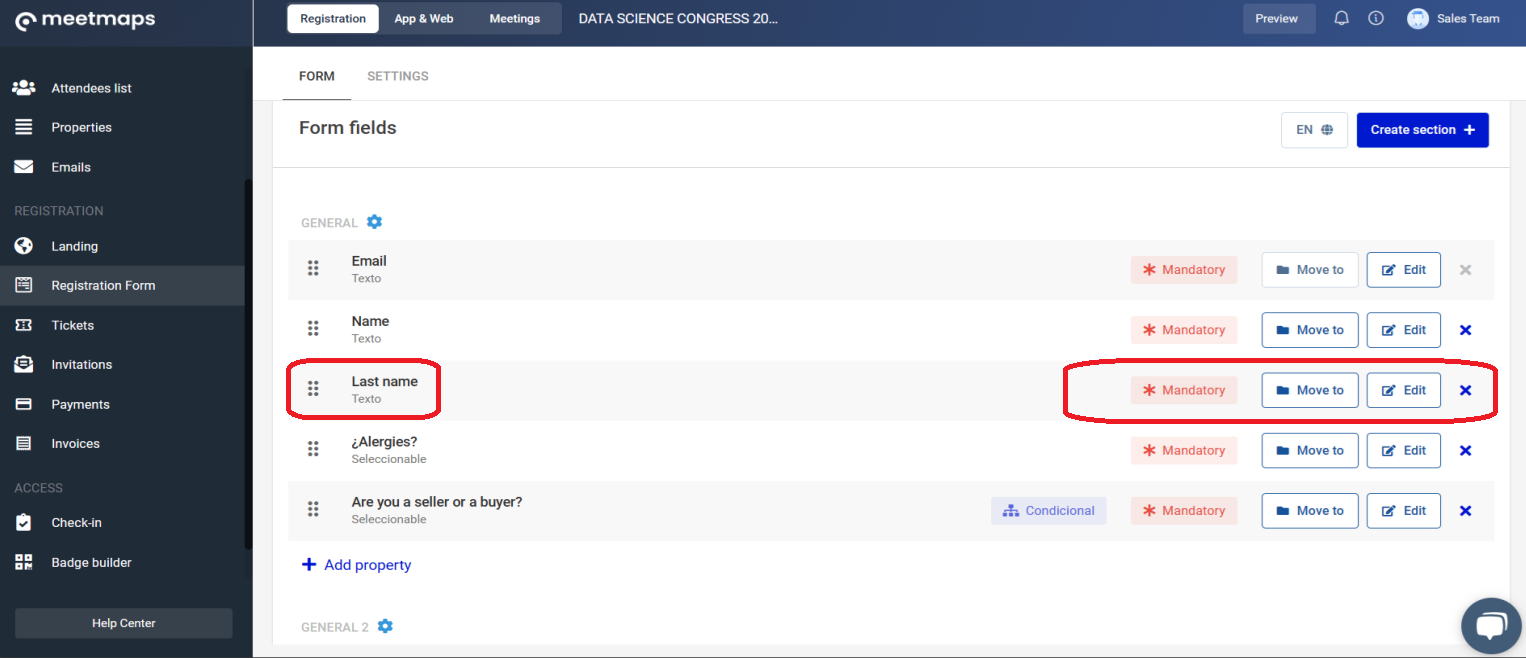Open the Badge builder
This screenshot has width=1526, height=658.
(91, 562)
